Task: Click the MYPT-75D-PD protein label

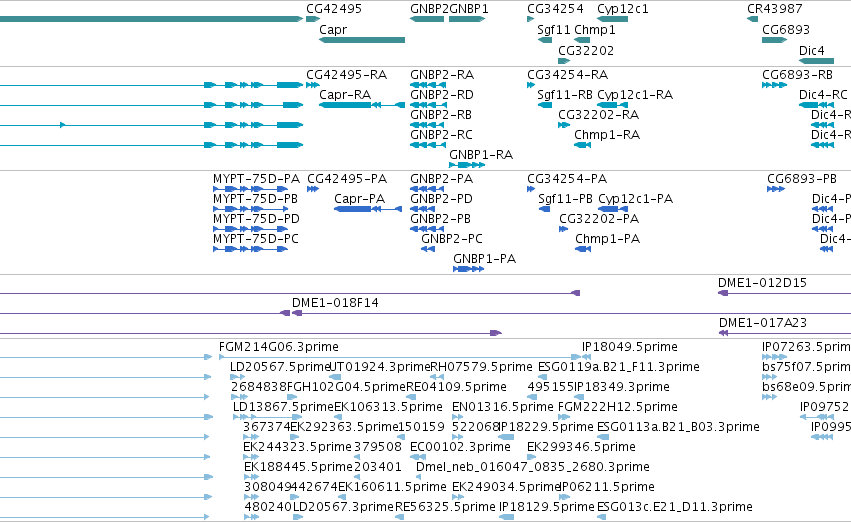Action: click(256, 219)
